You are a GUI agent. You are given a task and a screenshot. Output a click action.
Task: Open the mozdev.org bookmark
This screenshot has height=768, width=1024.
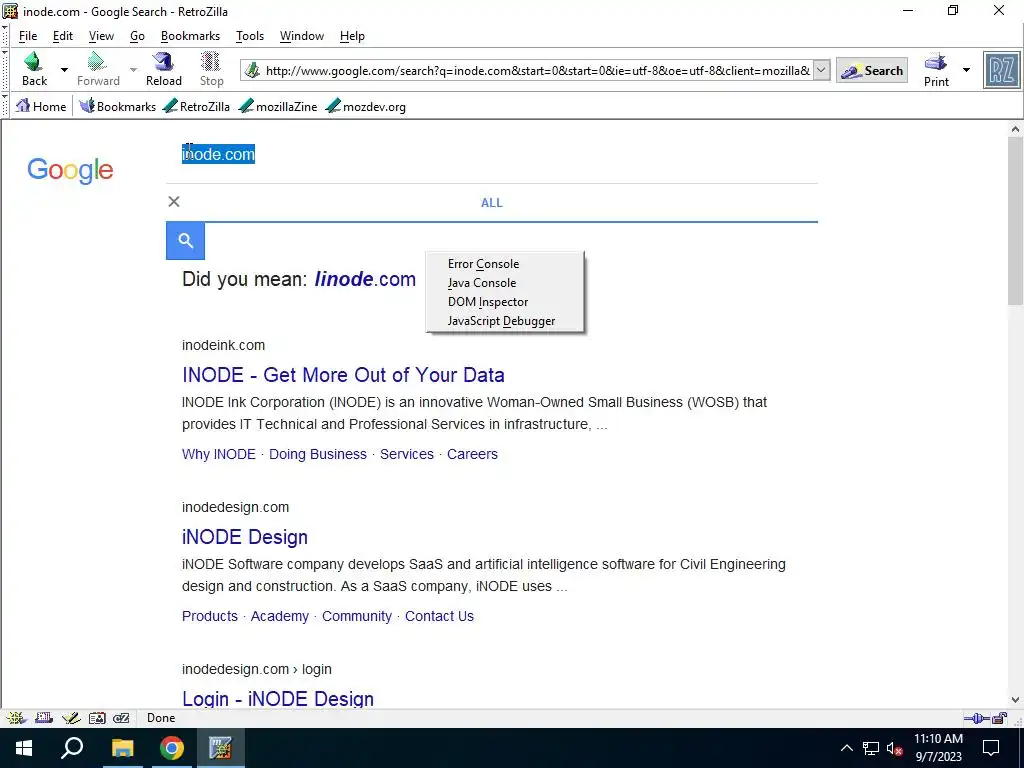(x=366, y=106)
